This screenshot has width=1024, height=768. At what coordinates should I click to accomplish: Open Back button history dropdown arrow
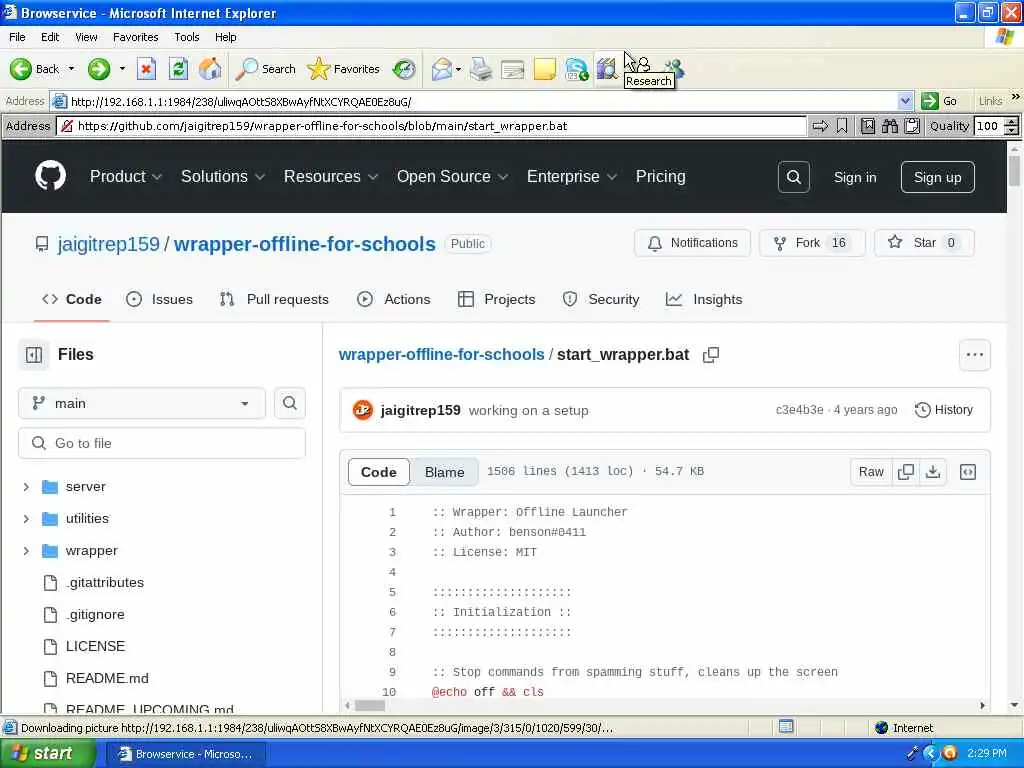[x=71, y=69]
